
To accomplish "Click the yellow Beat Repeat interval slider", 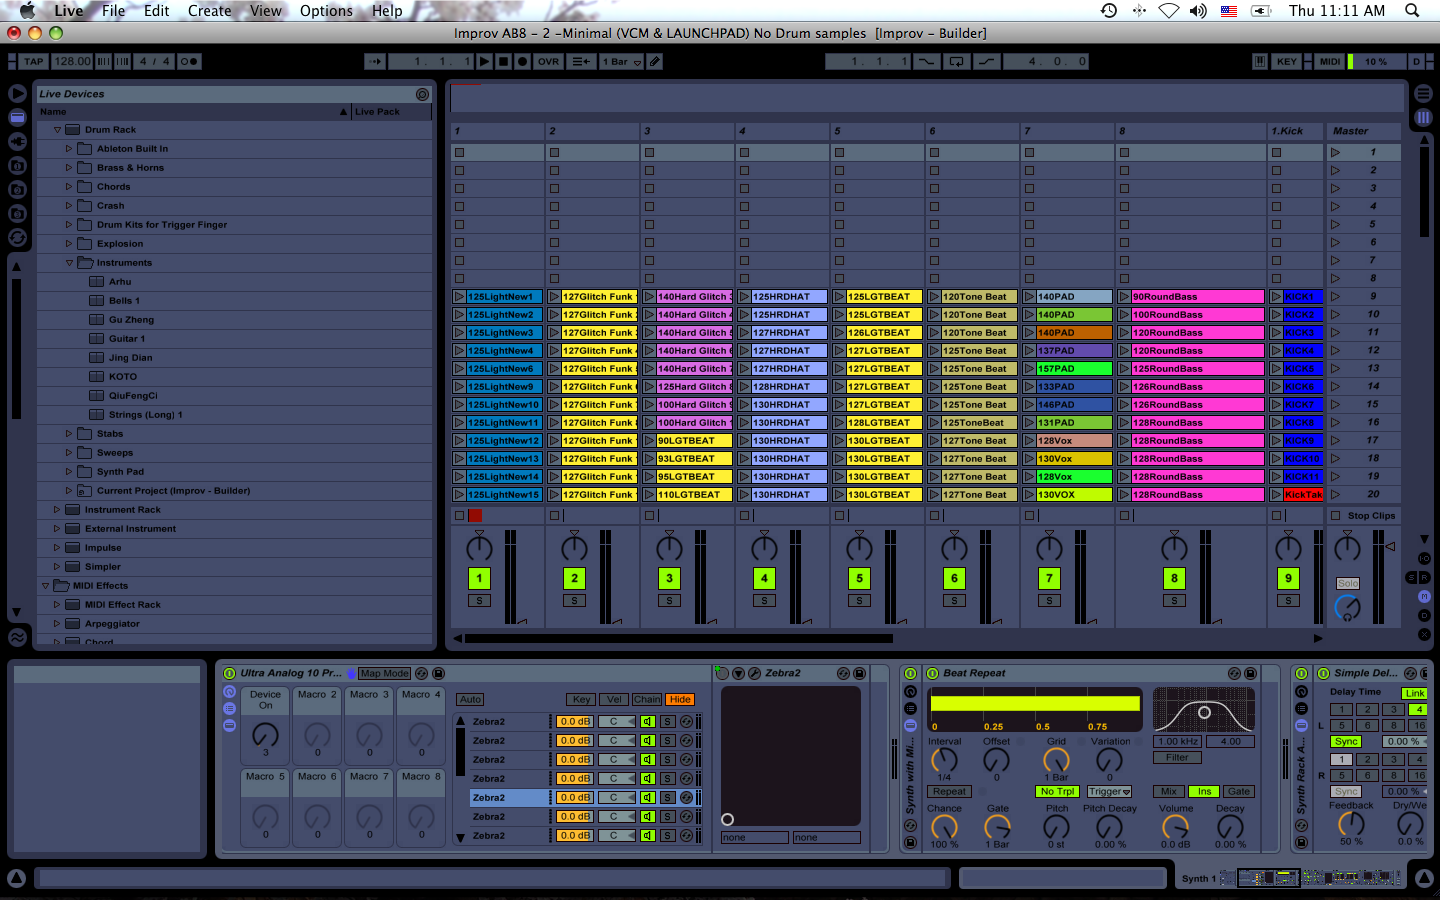I will 1035,703.
